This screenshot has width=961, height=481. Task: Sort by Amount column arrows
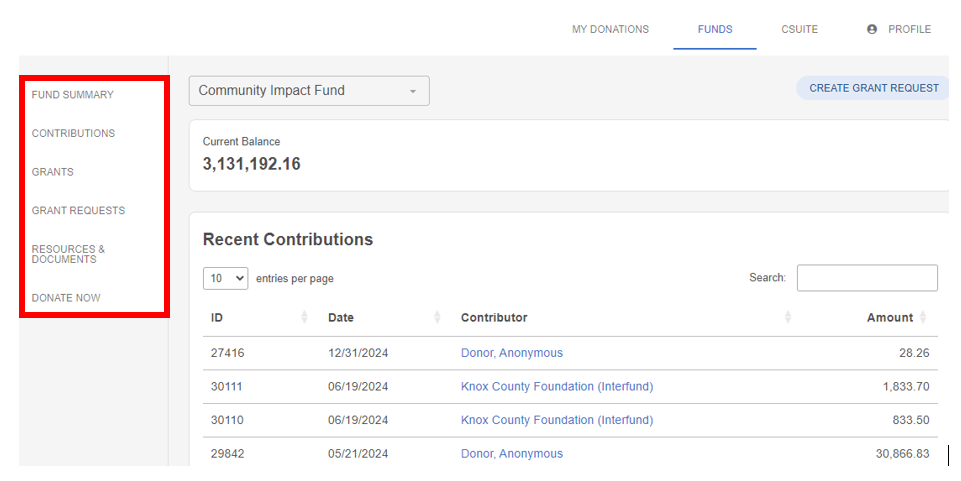[922, 317]
